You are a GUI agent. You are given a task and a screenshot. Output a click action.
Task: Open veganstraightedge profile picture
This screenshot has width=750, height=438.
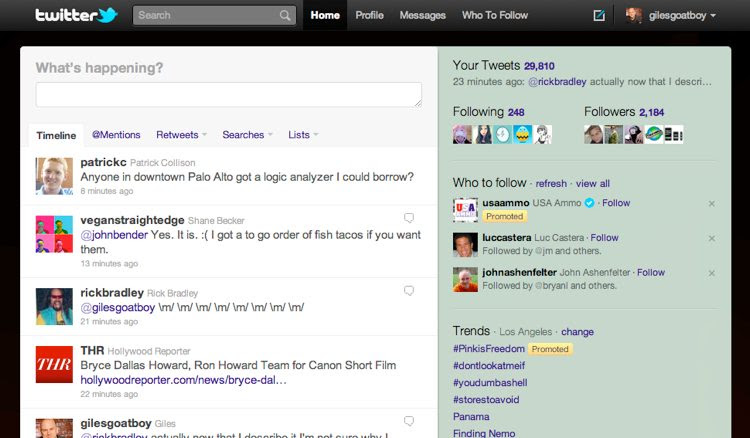(54, 234)
